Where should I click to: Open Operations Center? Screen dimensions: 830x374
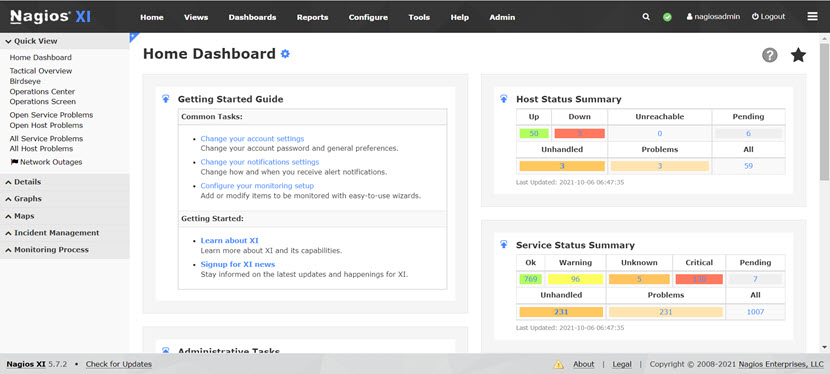42,92
